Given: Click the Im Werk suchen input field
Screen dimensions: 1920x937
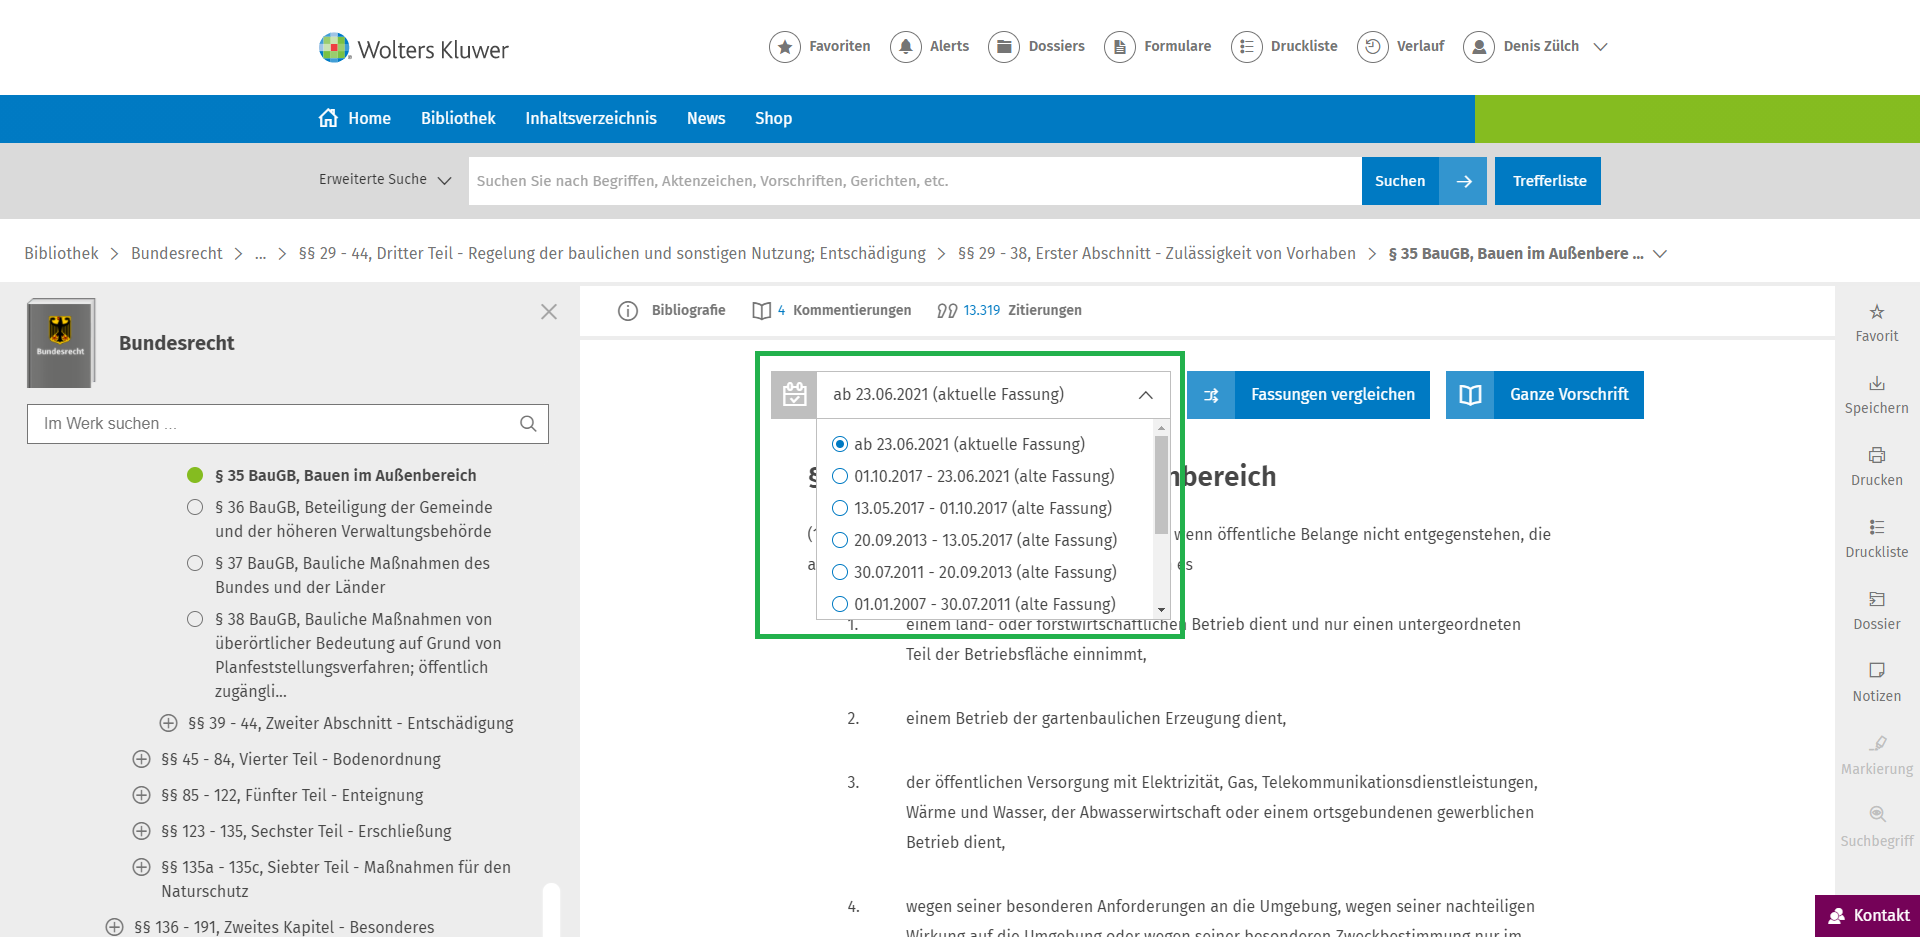Looking at the screenshot, I should 275,424.
